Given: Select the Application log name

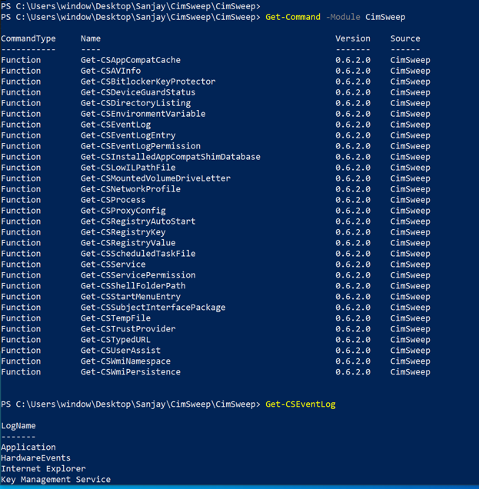Looking at the screenshot, I should [28, 447].
